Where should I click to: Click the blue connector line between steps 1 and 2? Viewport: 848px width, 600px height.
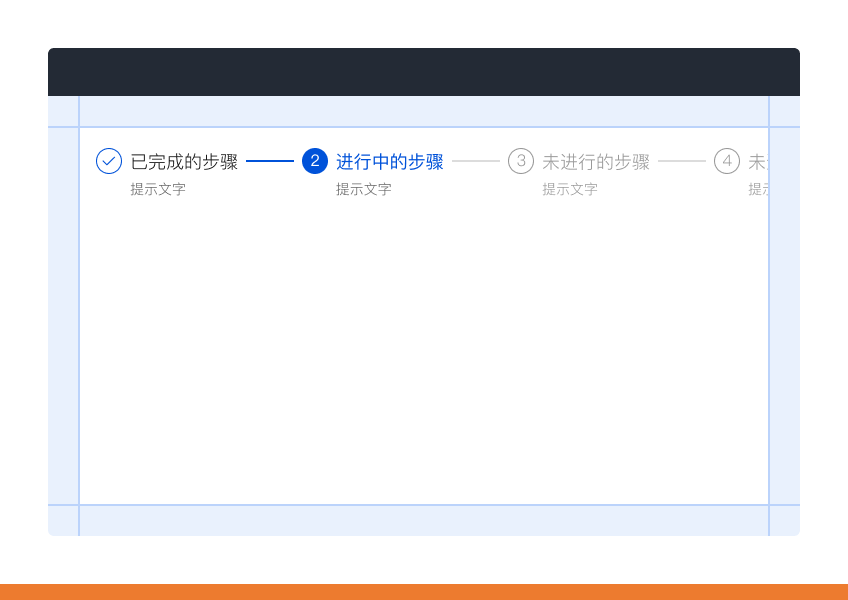tap(270, 161)
